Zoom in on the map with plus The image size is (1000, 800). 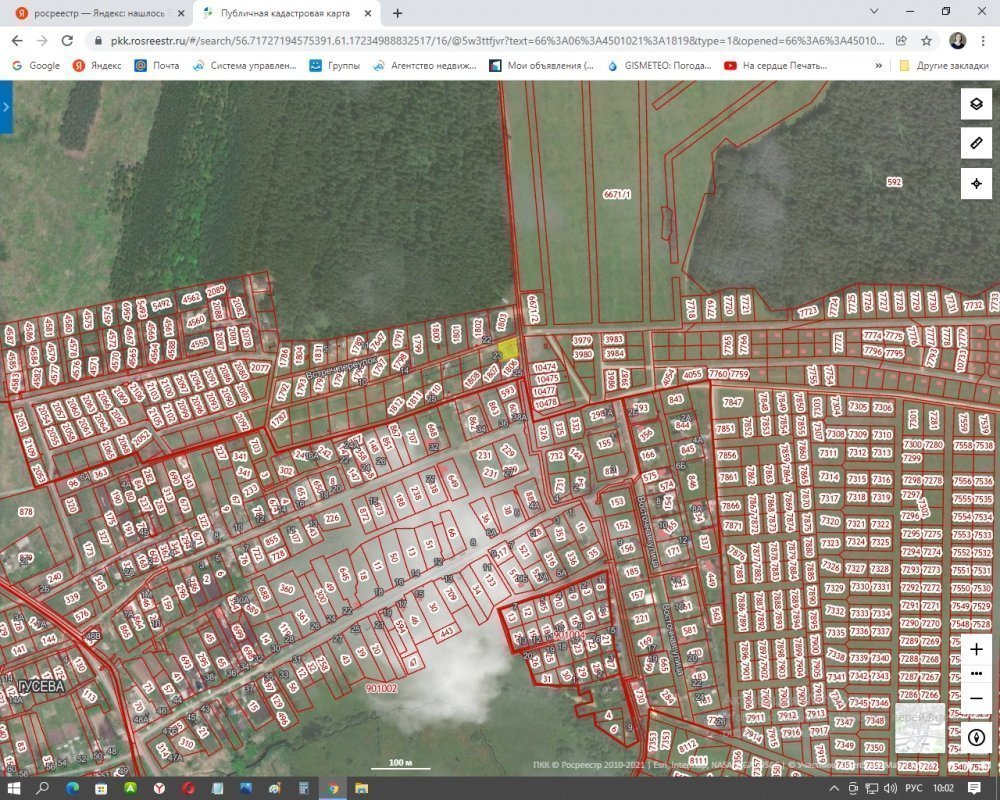pos(977,649)
